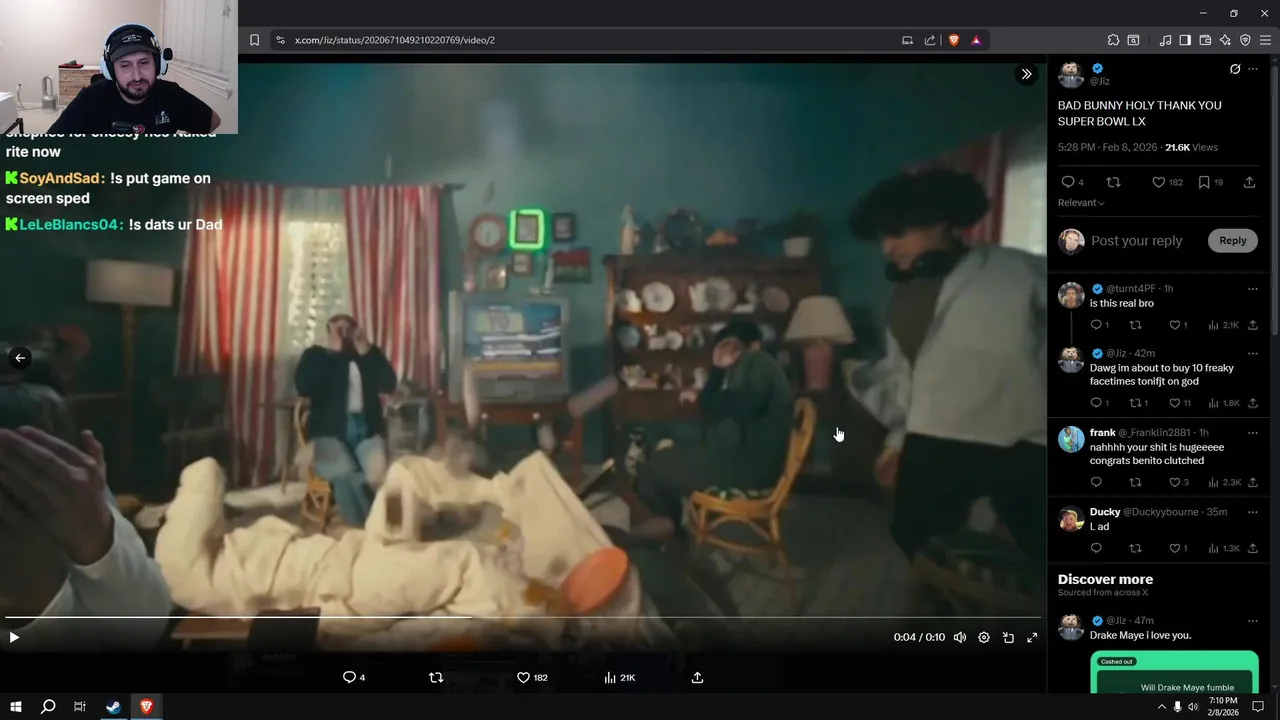Open more options on Ducky's reply

1253,512
